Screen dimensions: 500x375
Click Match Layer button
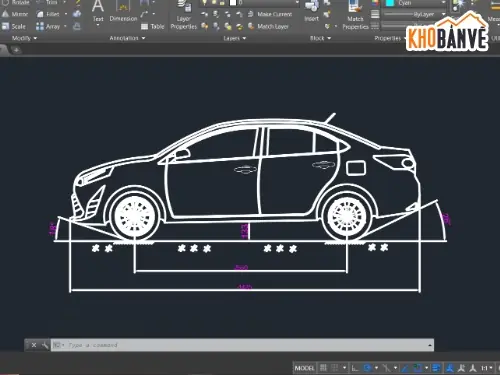(x=268, y=26)
